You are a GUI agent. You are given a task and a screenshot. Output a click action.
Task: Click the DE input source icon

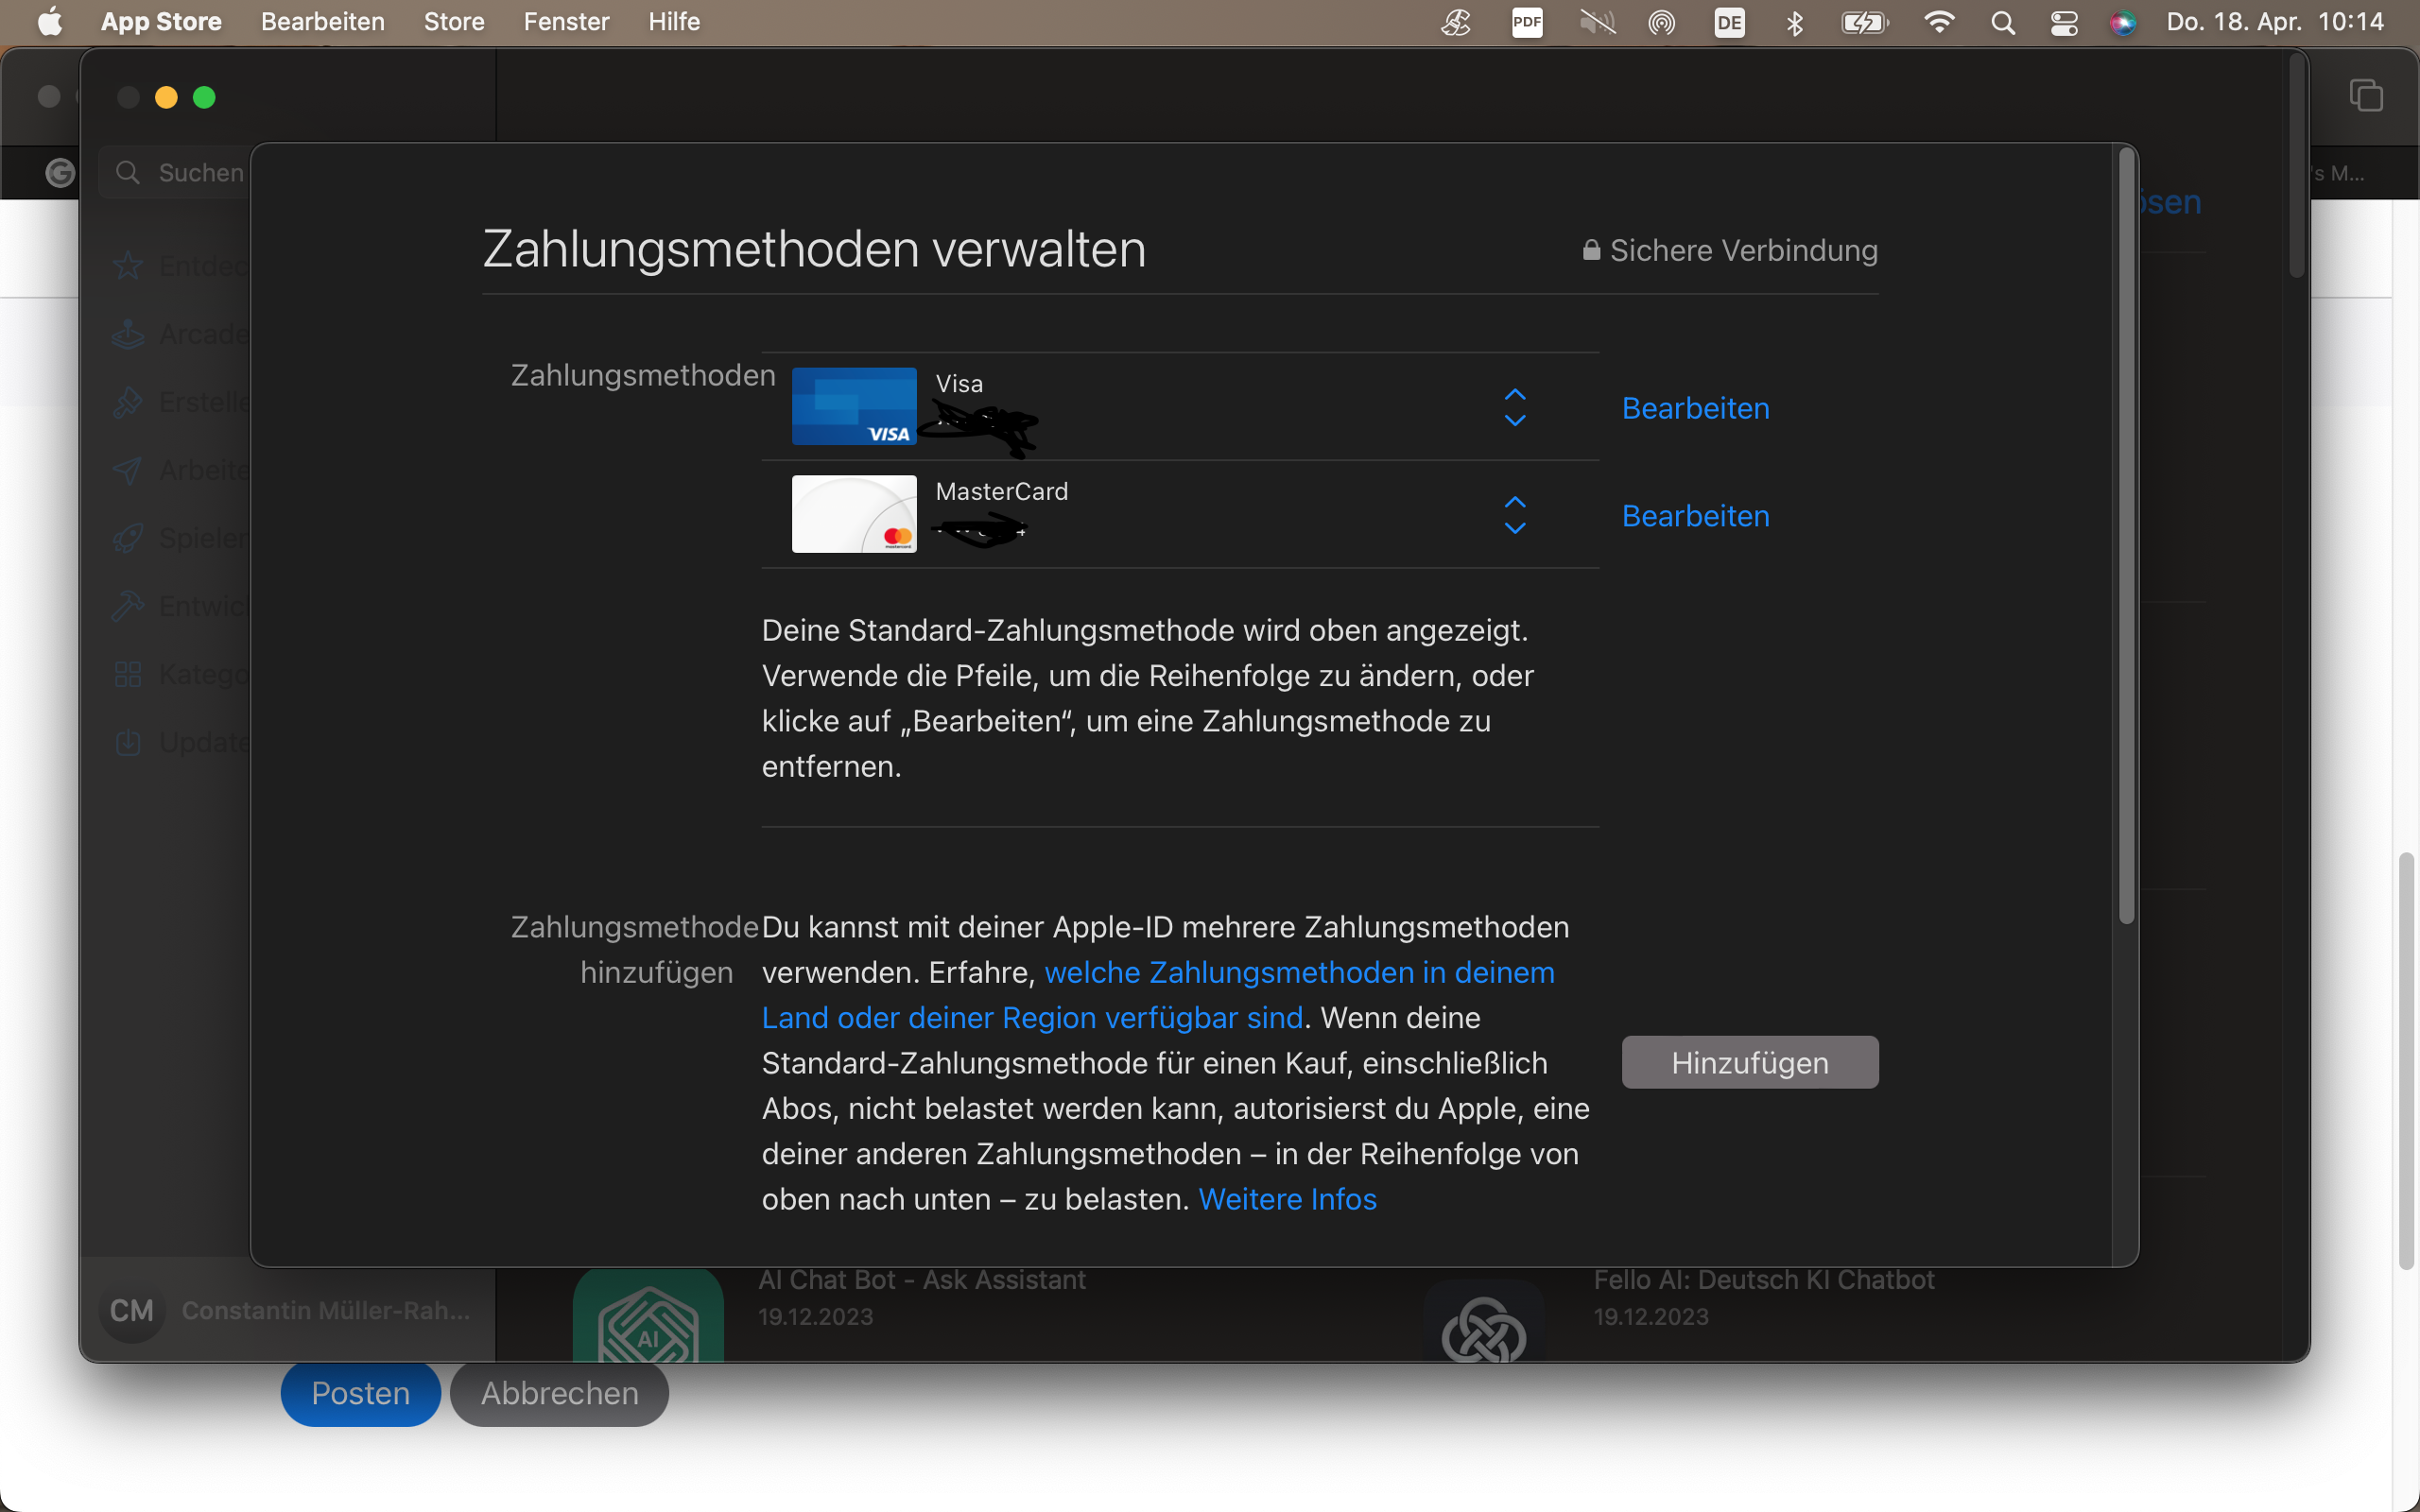tap(1729, 22)
